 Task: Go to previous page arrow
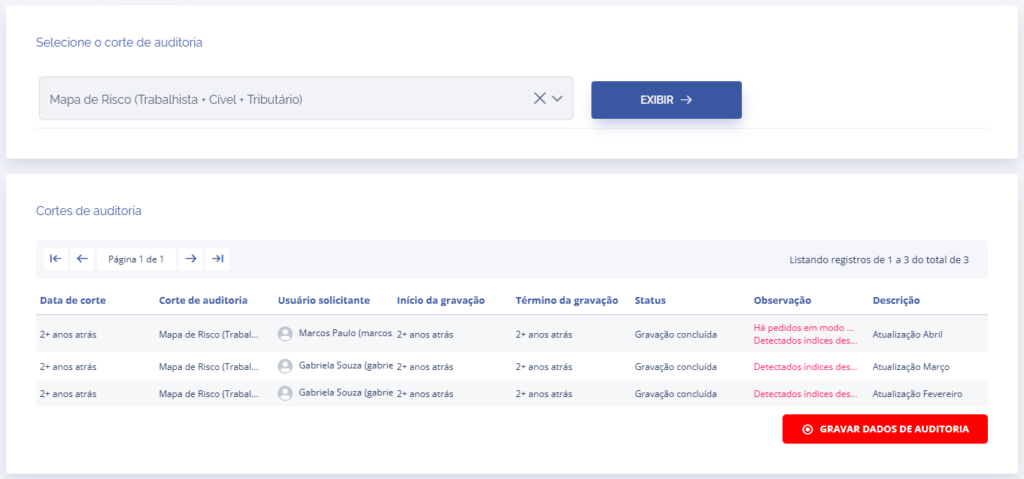[x=83, y=259]
